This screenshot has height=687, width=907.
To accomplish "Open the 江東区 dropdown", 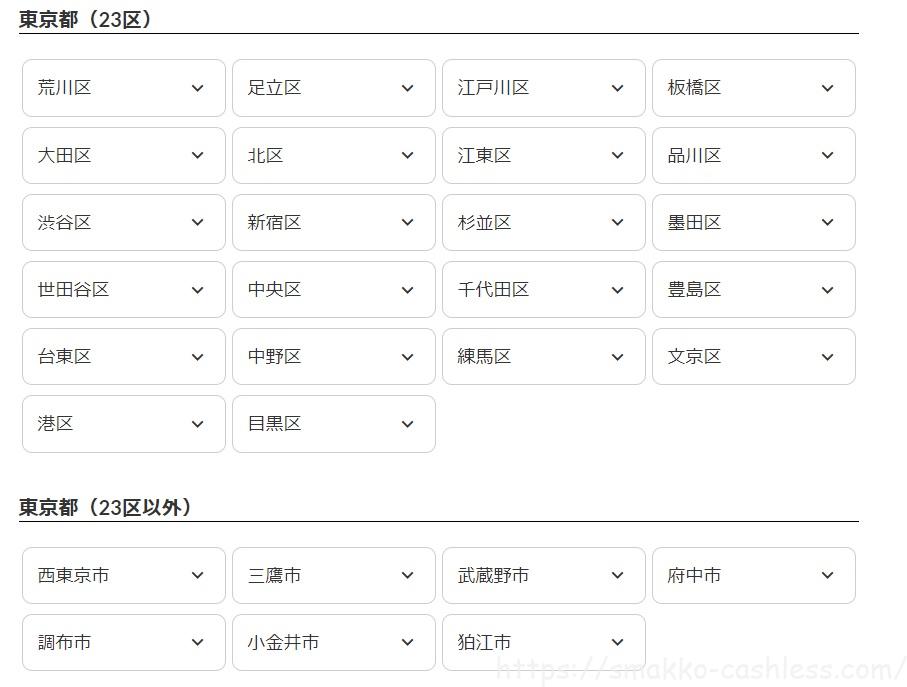I will (x=544, y=155).
